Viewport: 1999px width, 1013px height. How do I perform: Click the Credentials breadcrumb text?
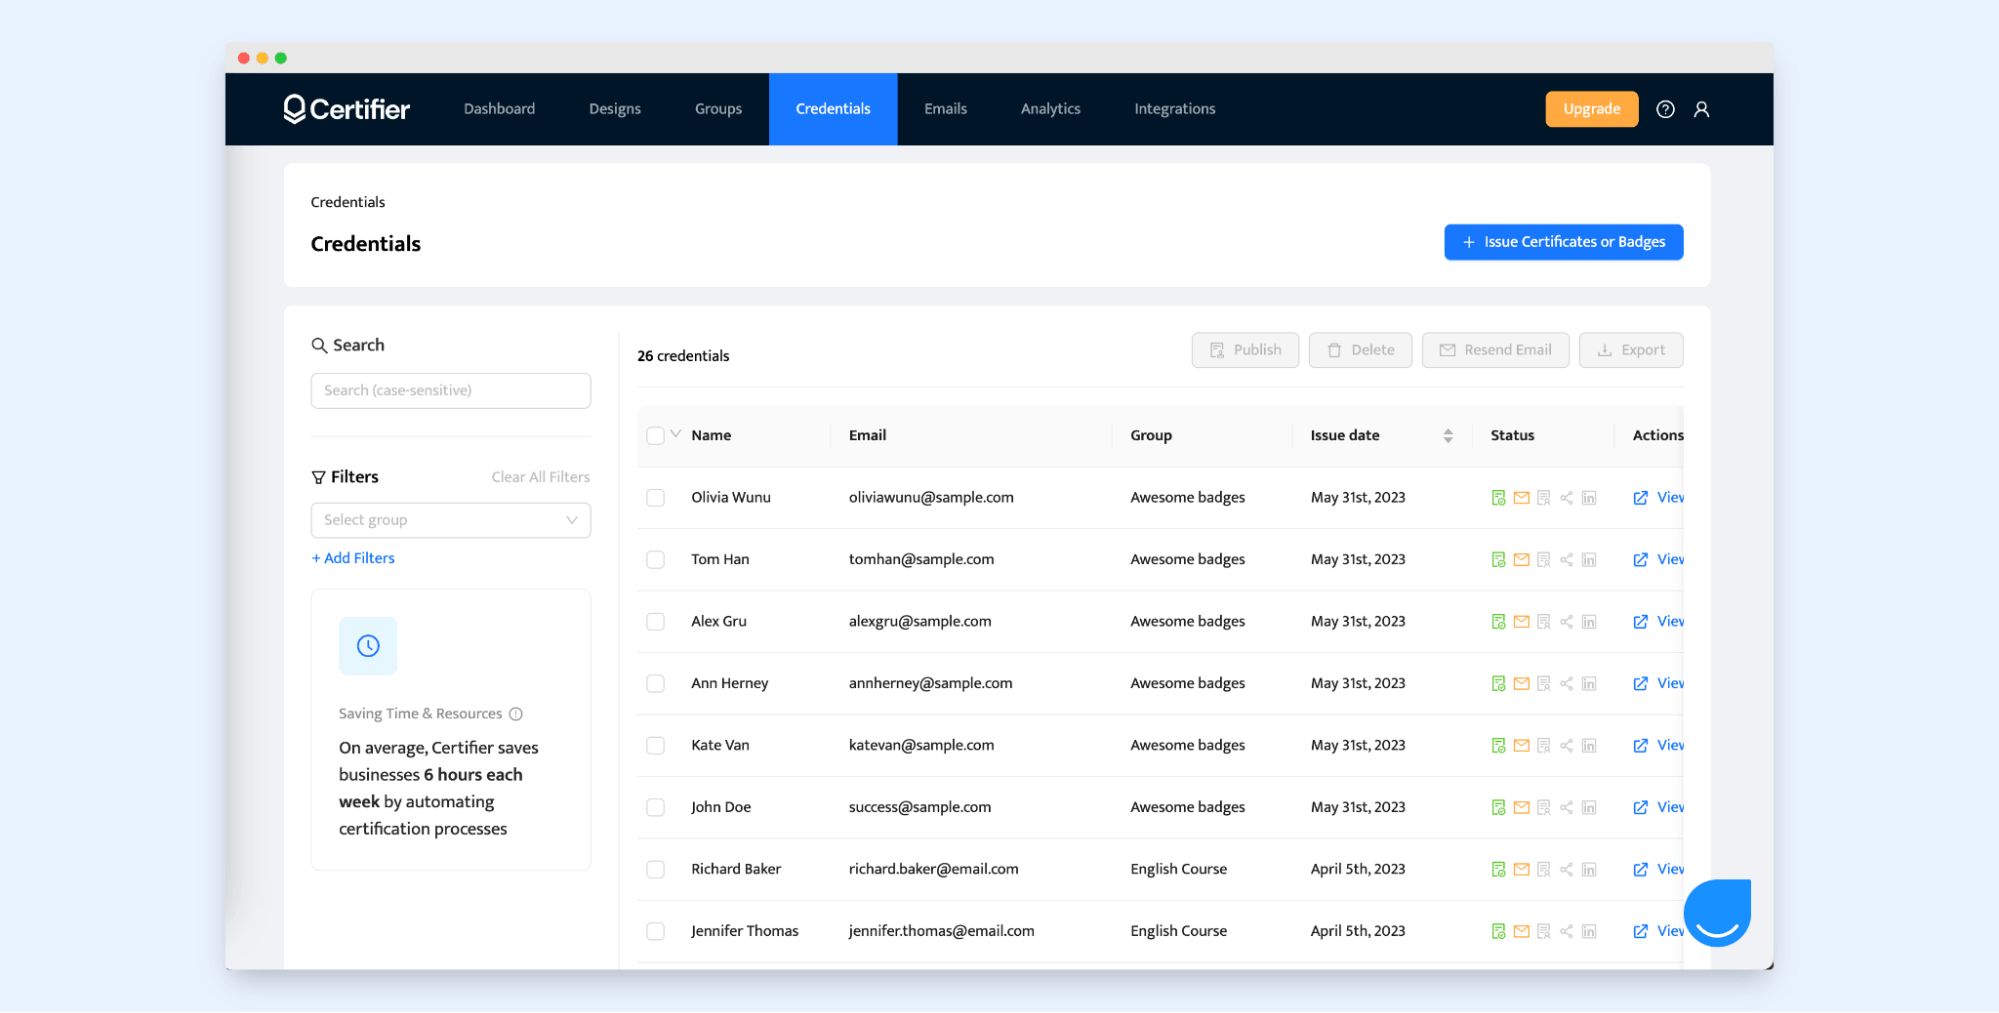[348, 202]
